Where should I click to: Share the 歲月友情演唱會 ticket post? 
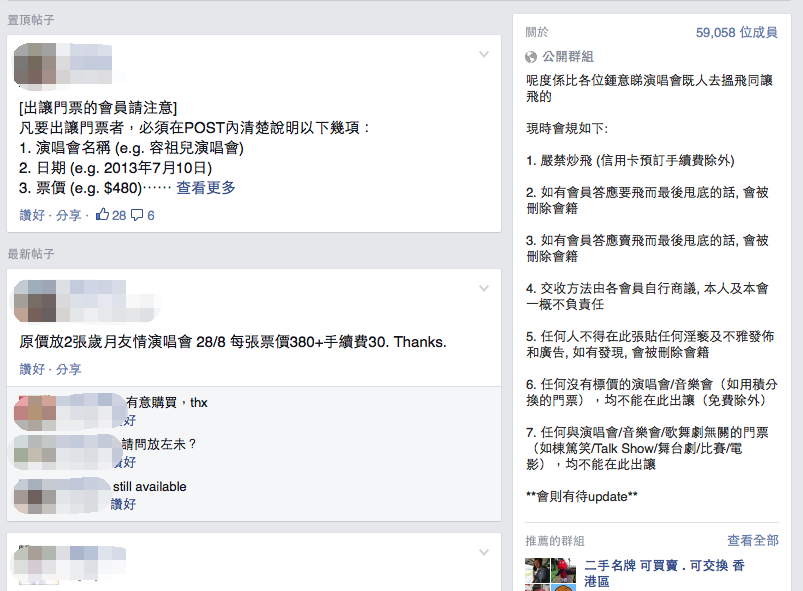pyautogui.click(x=69, y=369)
